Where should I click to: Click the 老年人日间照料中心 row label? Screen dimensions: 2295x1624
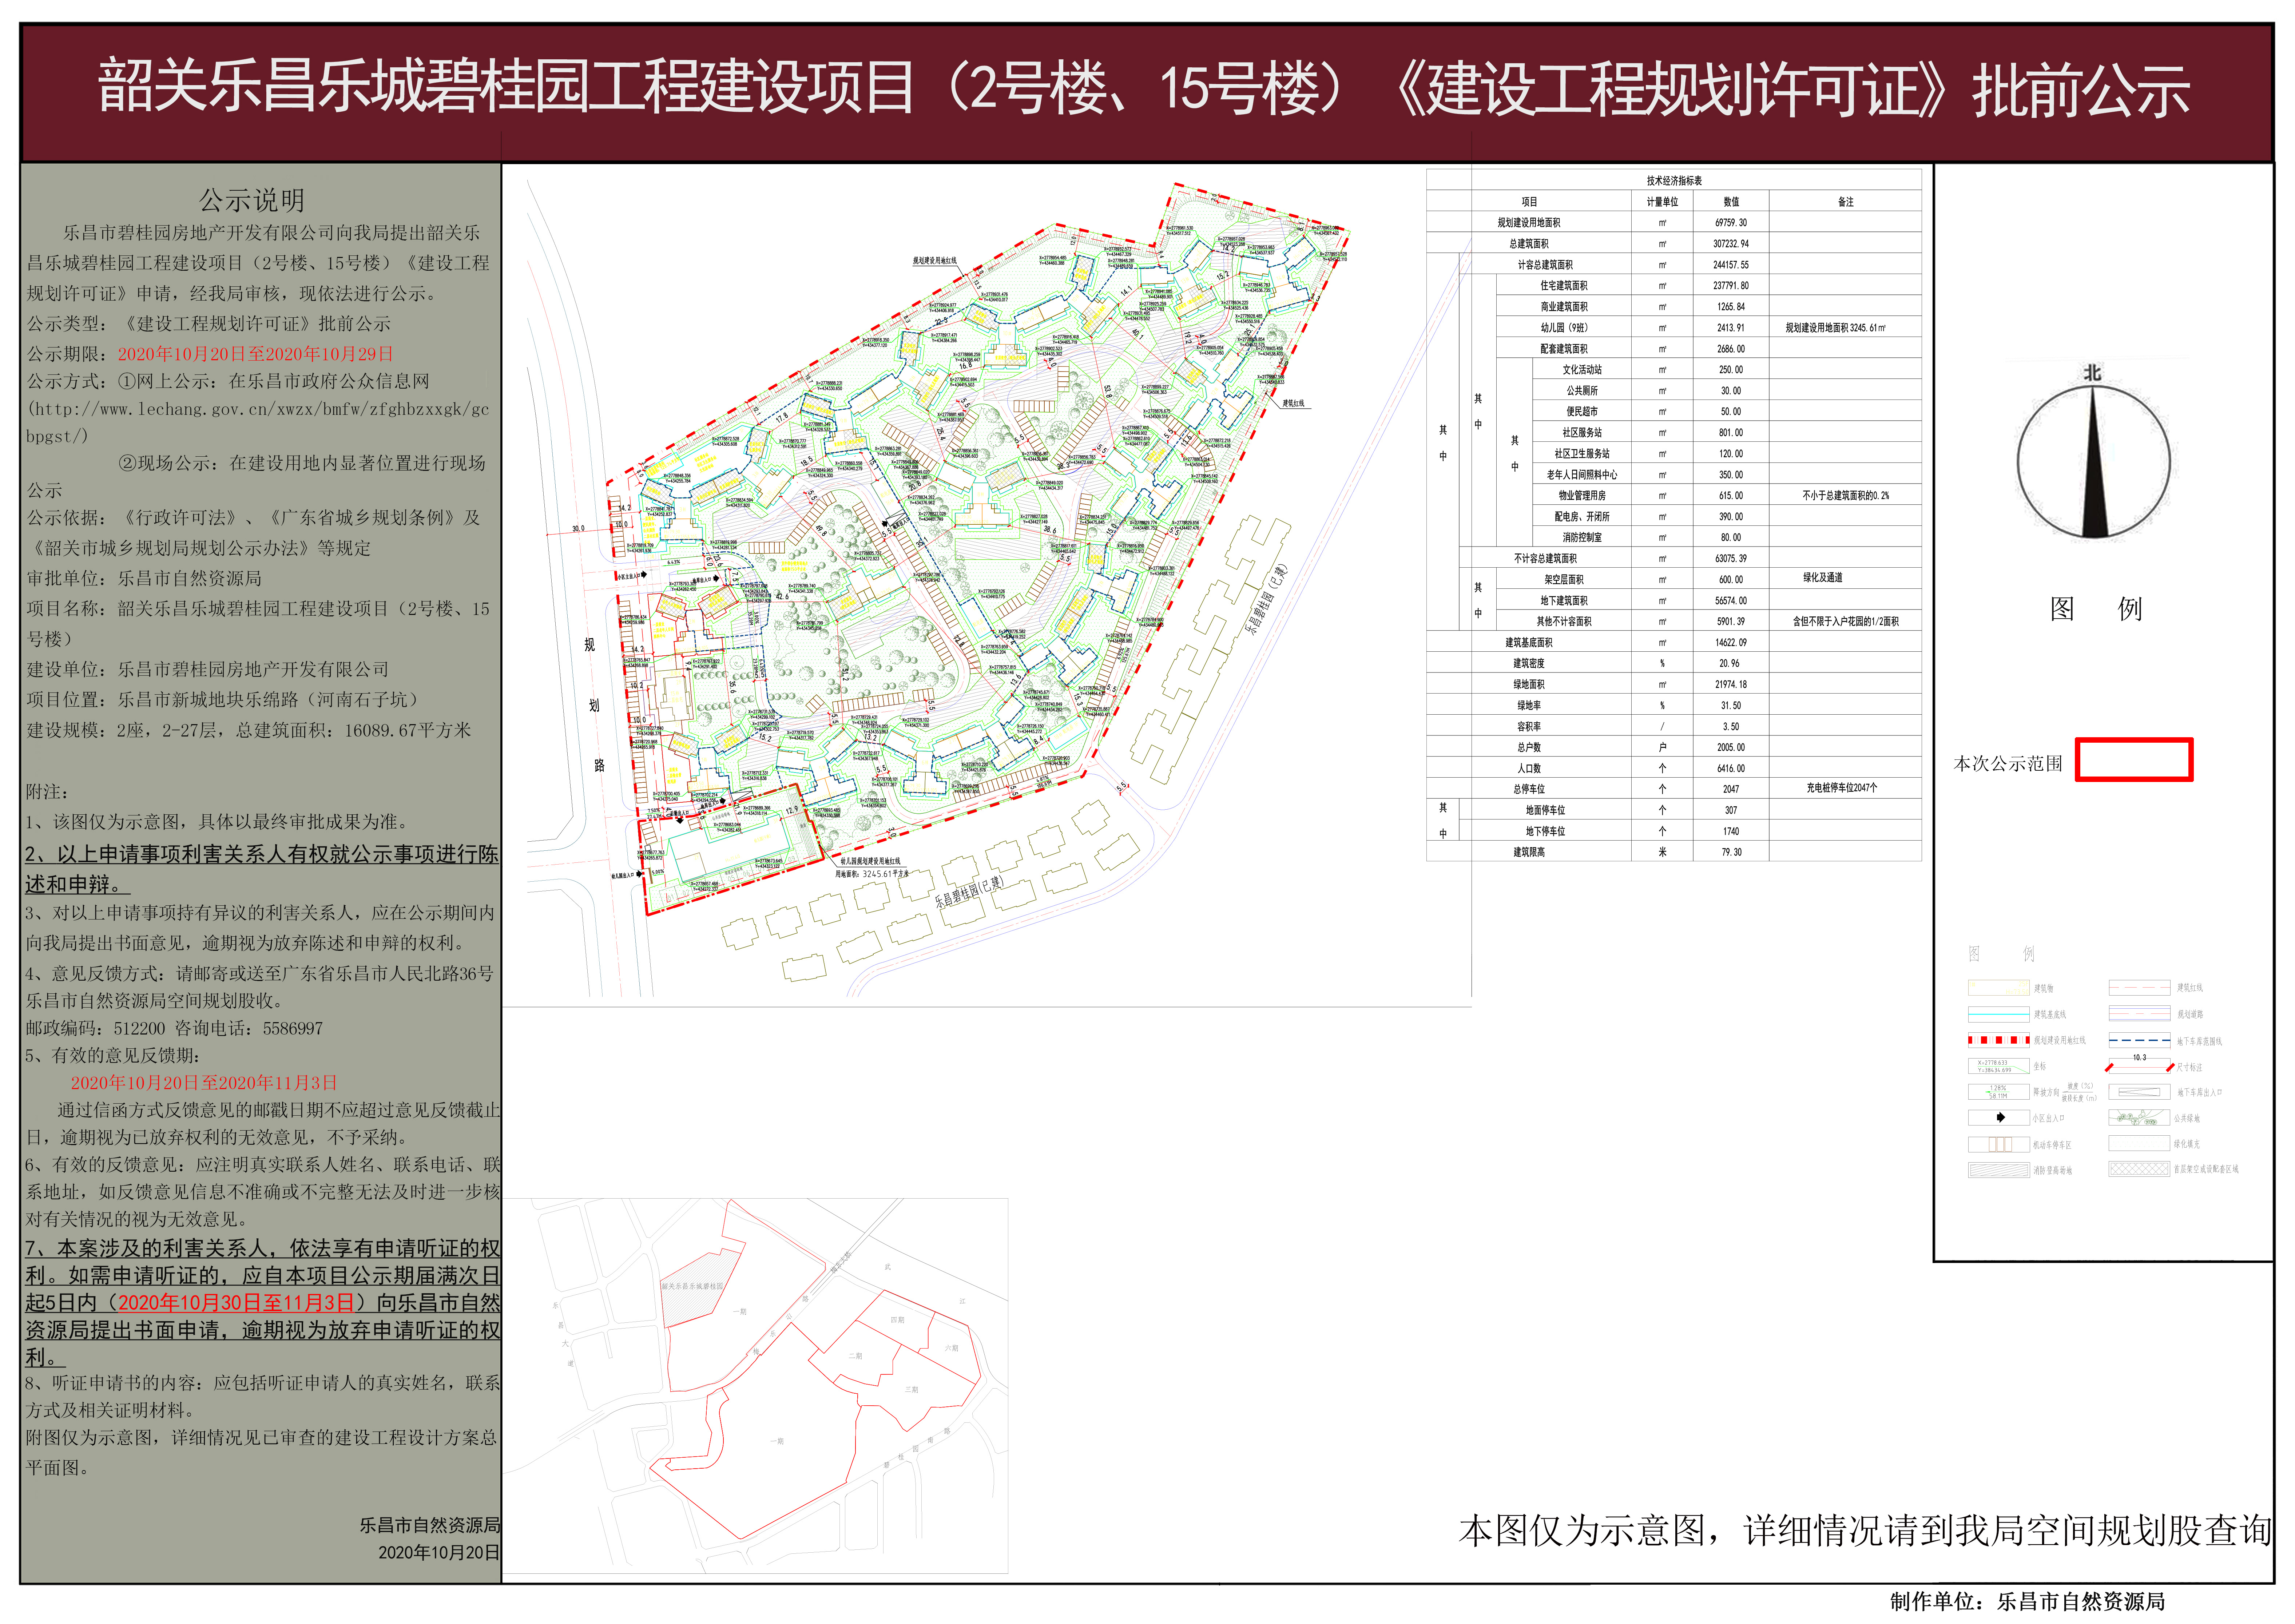(1582, 475)
